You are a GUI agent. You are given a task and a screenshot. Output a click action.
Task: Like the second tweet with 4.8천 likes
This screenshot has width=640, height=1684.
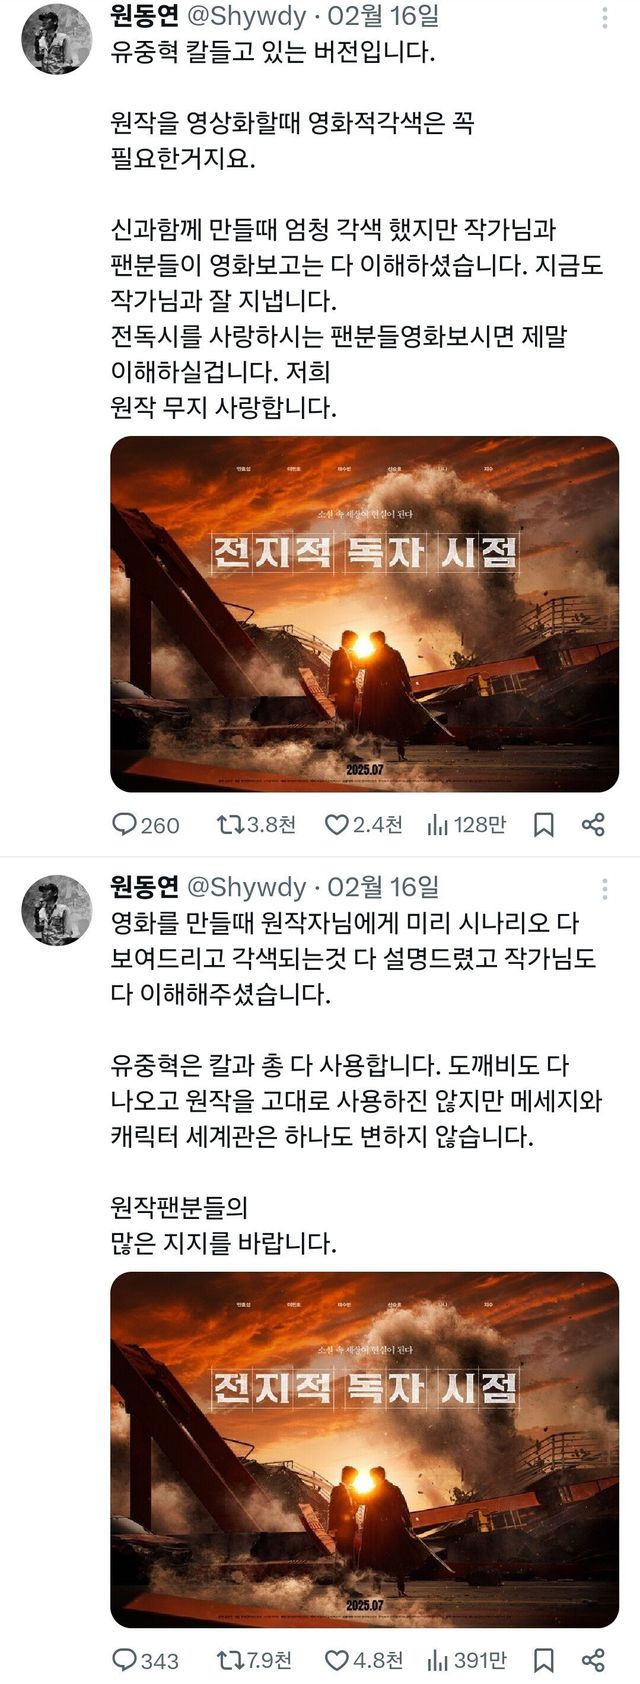tap(364, 1660)
